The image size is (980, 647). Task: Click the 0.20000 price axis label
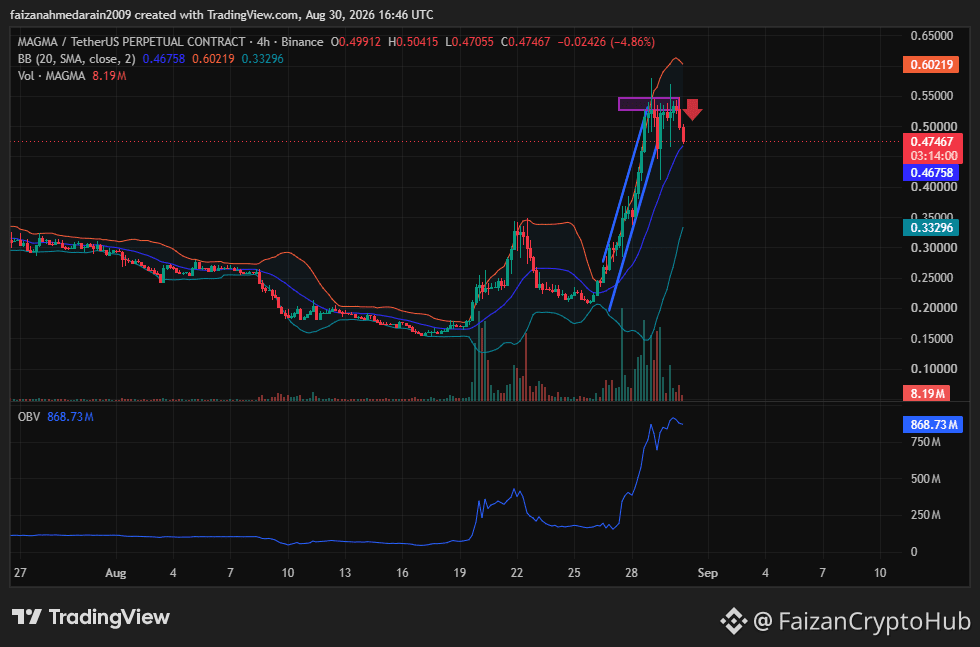point(934,308)
